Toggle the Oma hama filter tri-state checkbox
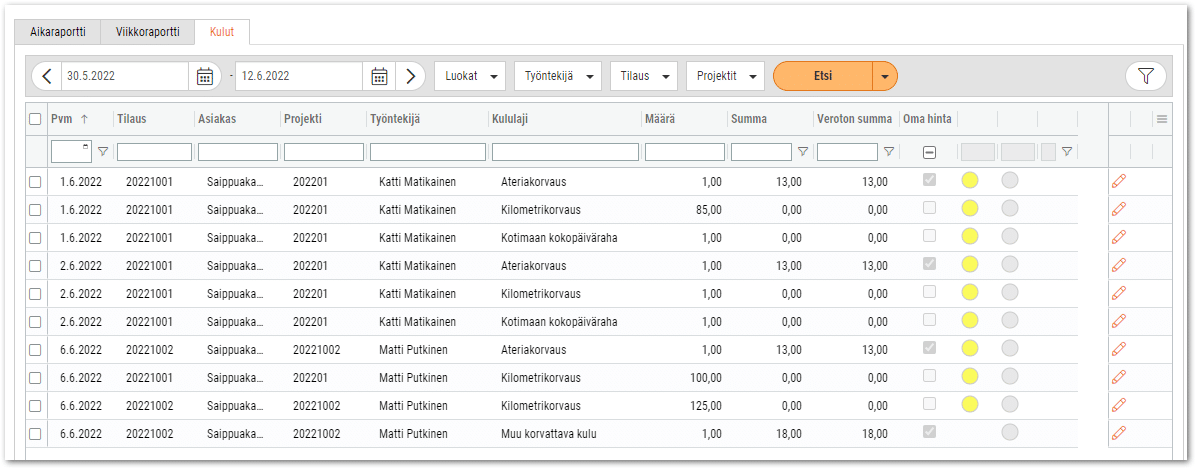Image resolution: width=1196 pixels, height=469 pixels. tap(929, 152)
